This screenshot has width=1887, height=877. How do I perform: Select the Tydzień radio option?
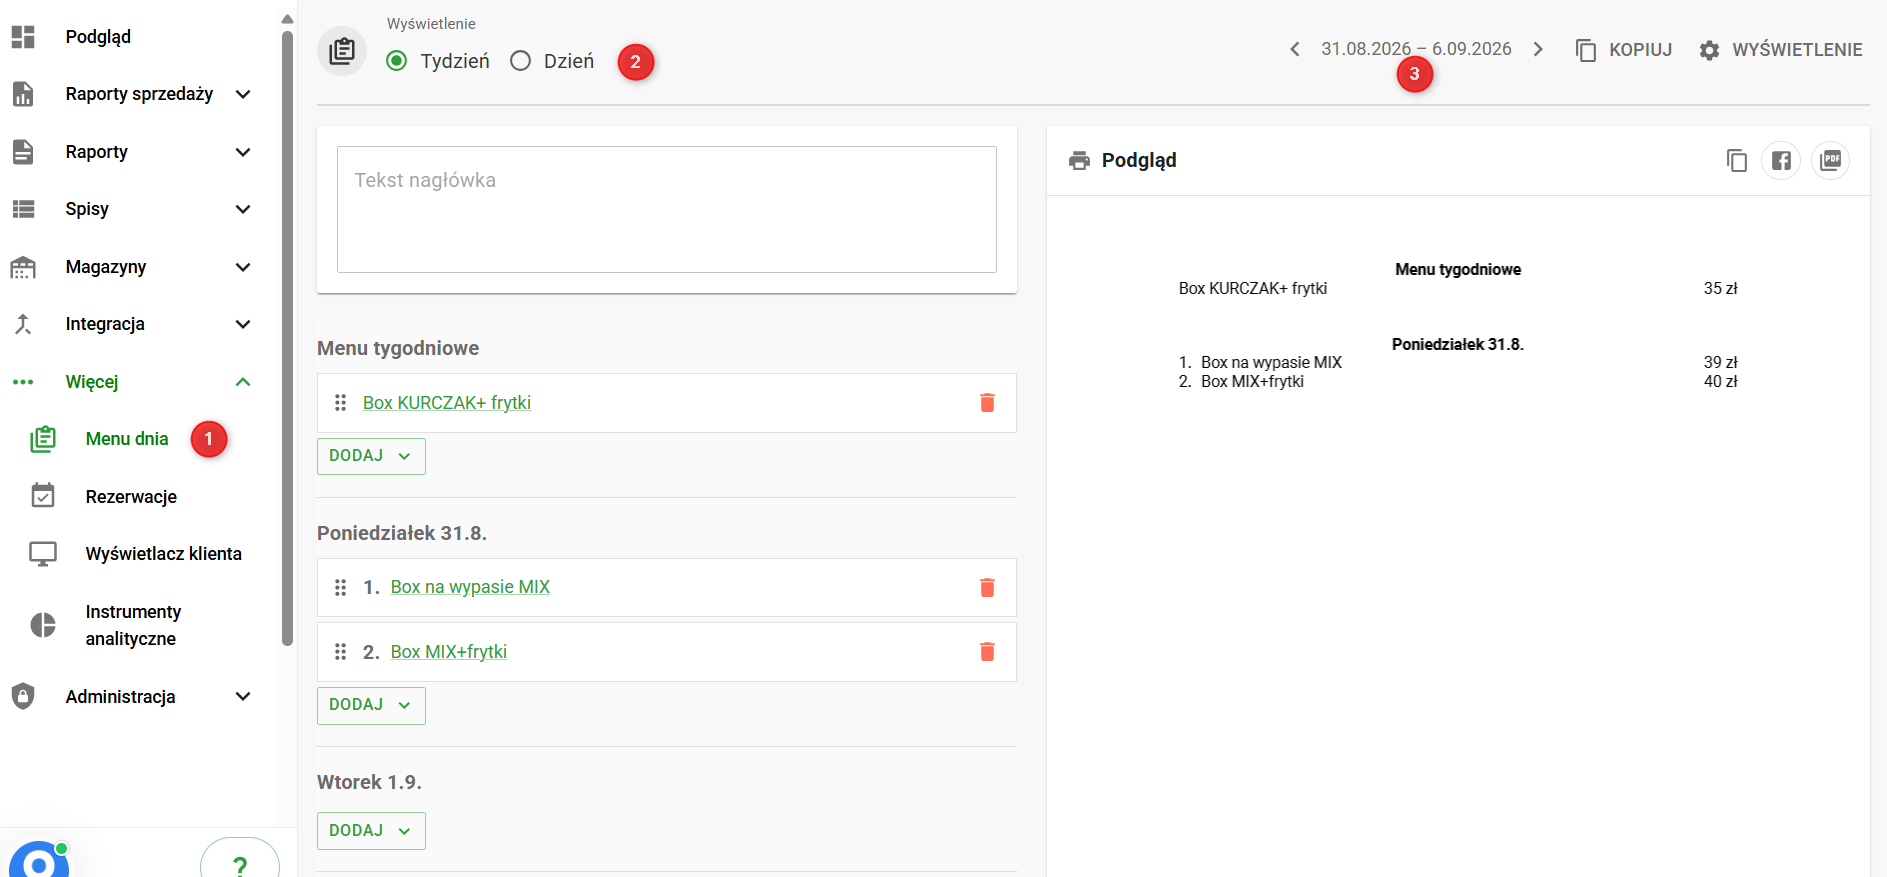[x=397, y=61]
